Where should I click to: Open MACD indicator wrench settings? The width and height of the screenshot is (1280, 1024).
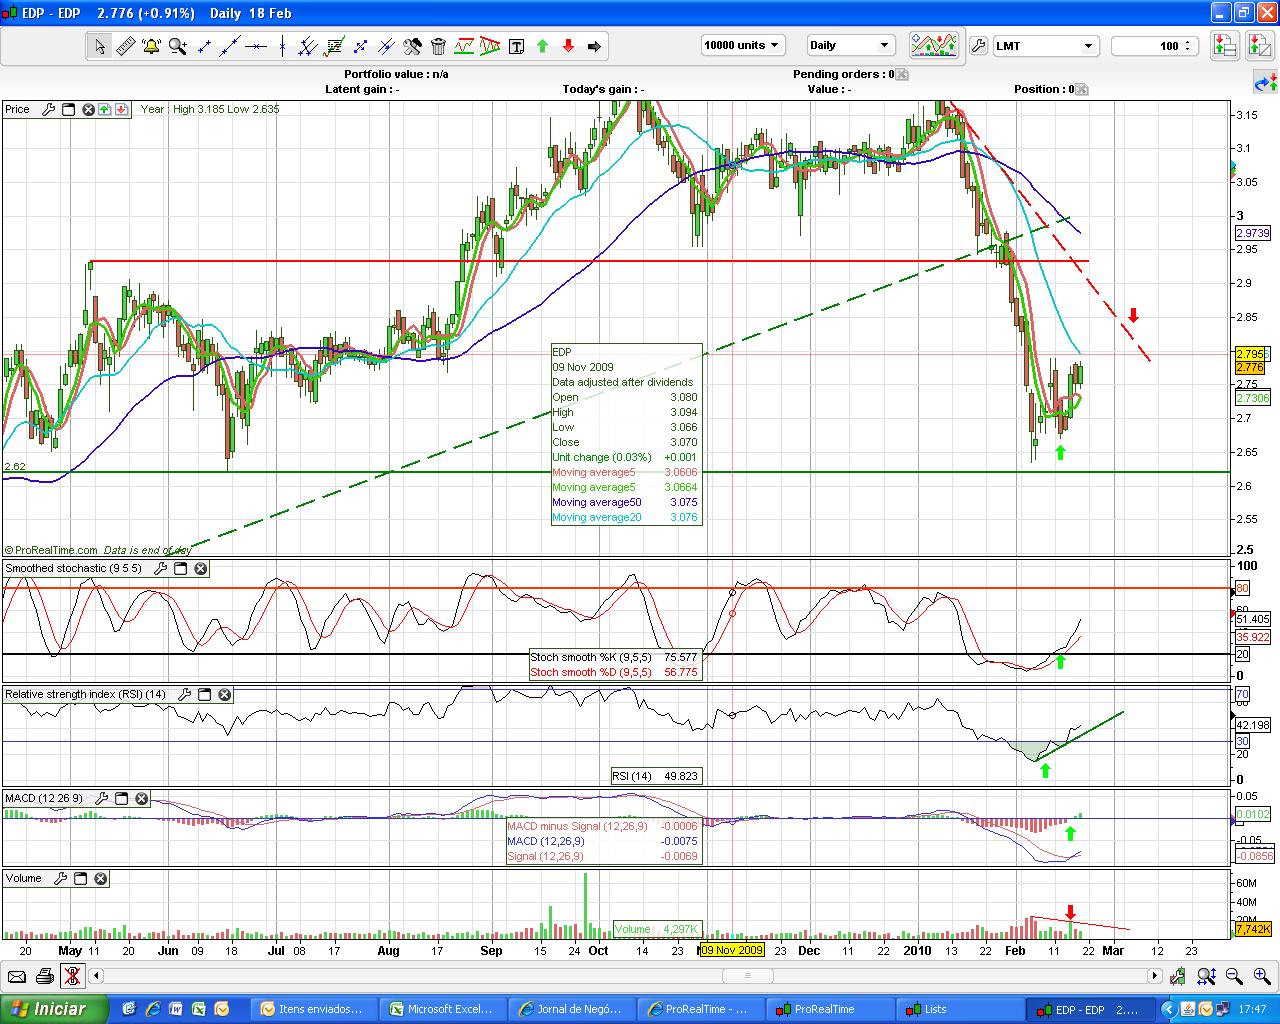point(102,799)
